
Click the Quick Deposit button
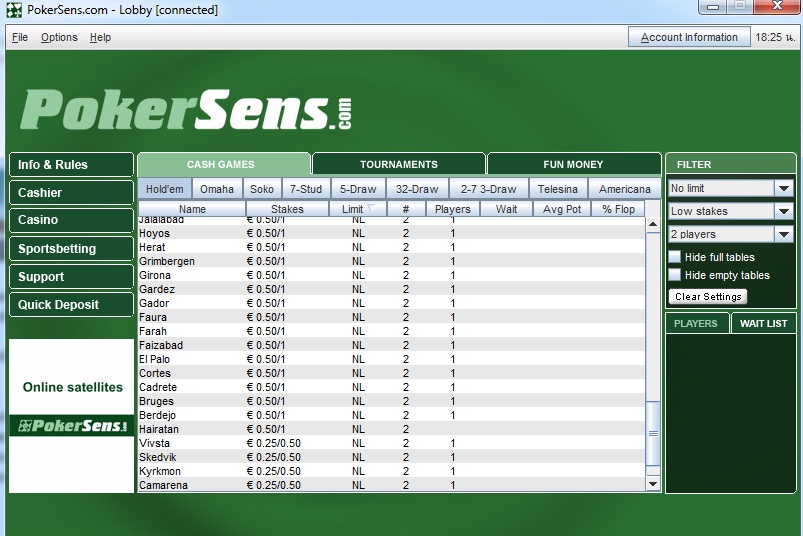tap(71, 305)
